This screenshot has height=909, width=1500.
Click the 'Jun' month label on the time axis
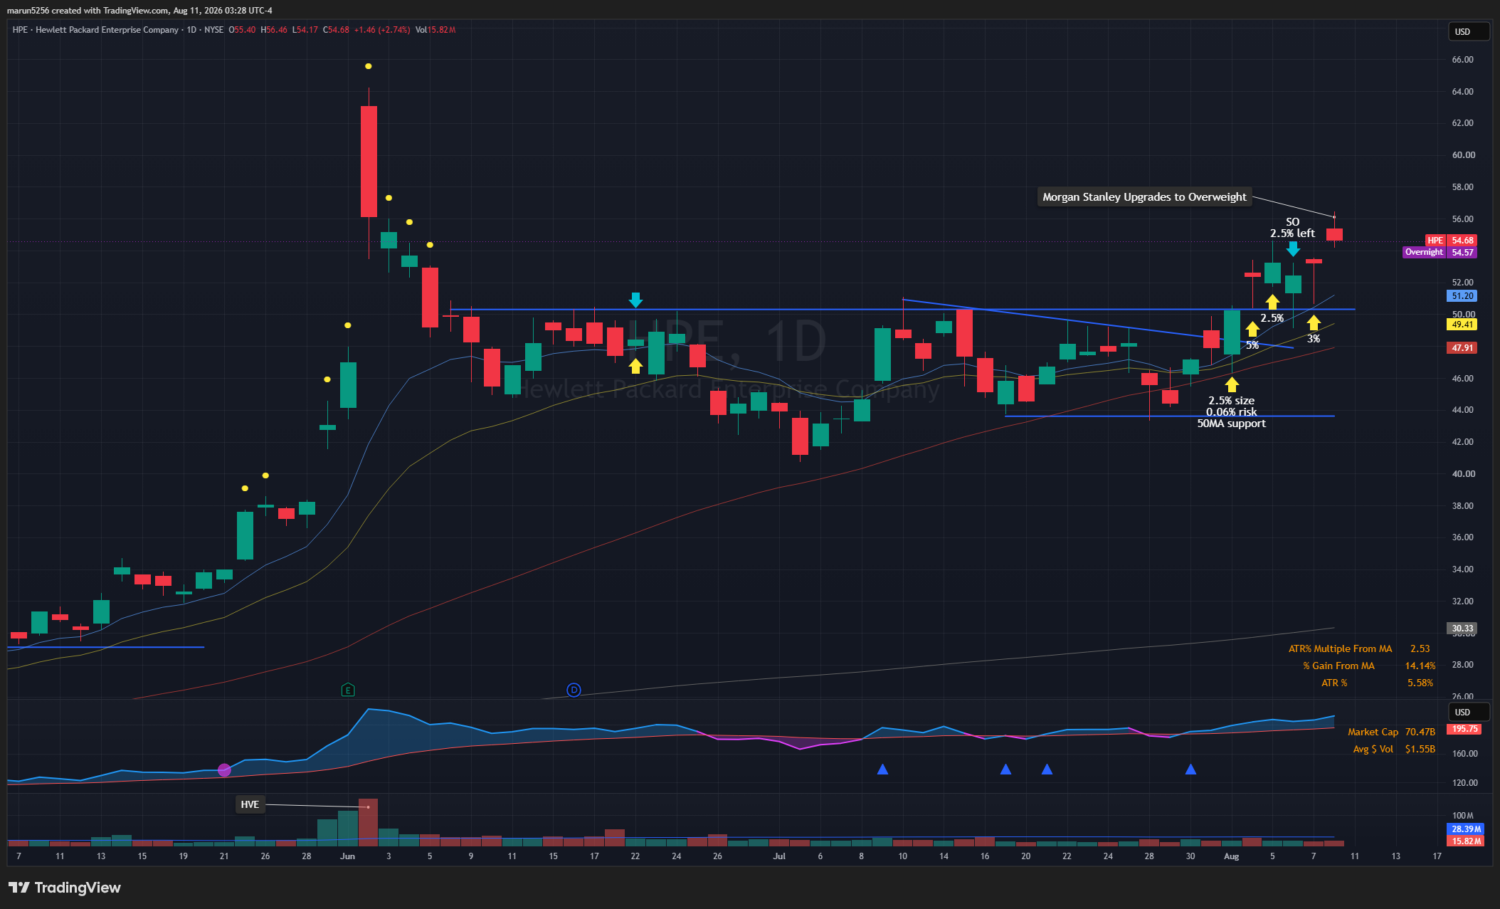347,856
